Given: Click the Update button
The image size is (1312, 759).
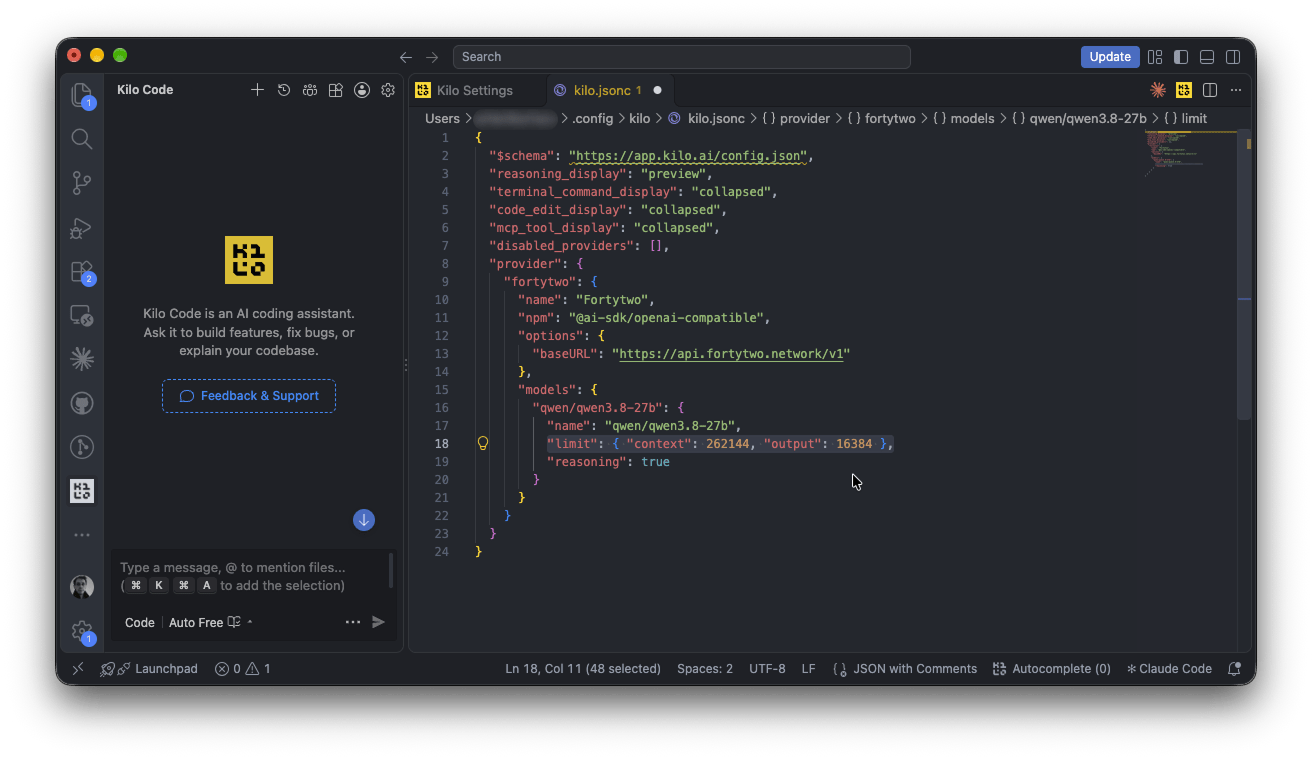Looking at the screenshot, I should coord(1110,57).
